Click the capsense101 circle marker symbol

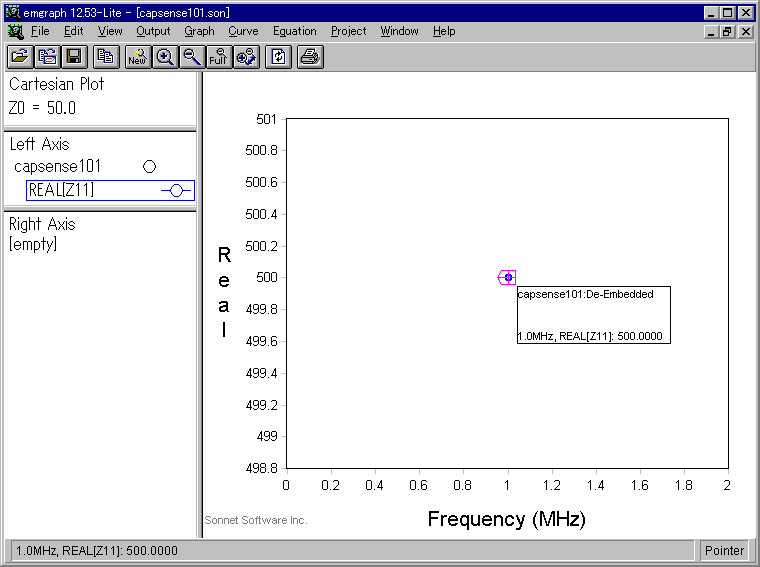[149, 167]
